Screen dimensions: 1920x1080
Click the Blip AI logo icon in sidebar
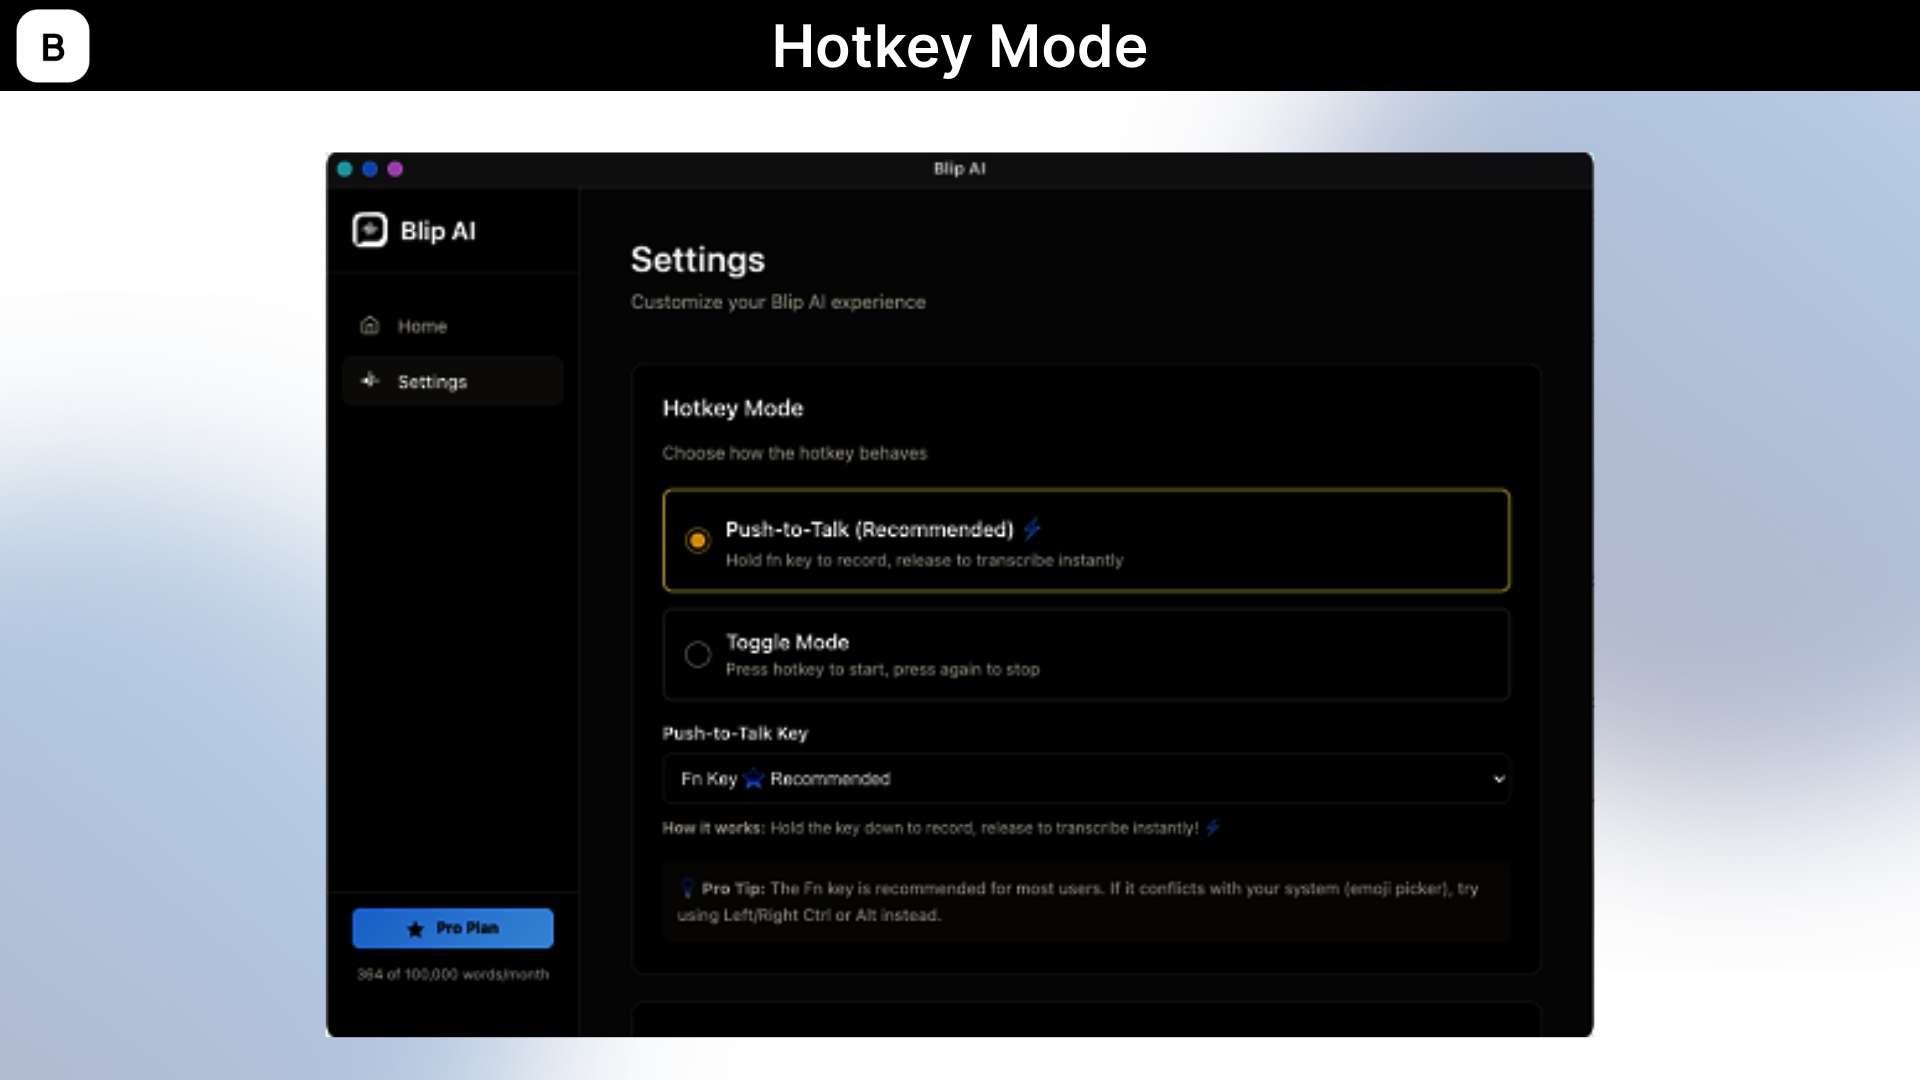(370, 230)
